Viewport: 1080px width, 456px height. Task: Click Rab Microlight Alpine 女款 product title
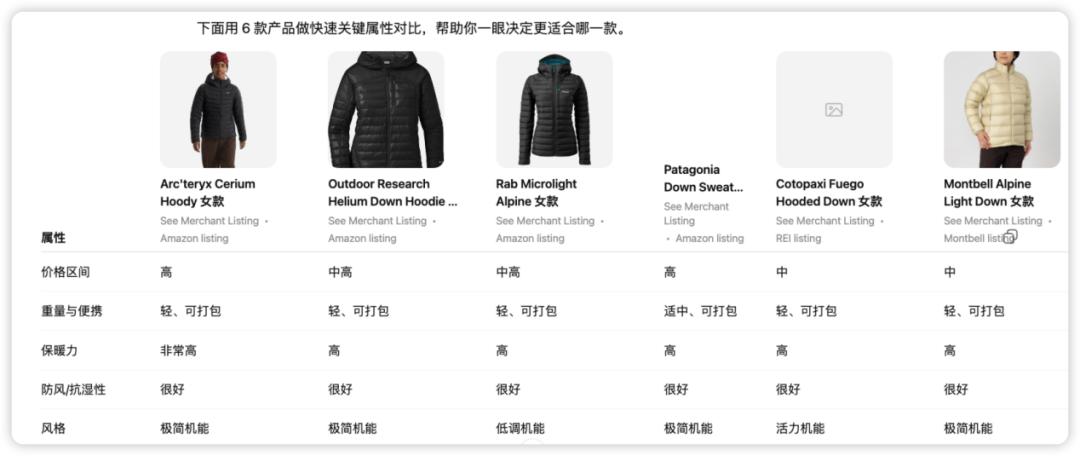pos(536,193)
